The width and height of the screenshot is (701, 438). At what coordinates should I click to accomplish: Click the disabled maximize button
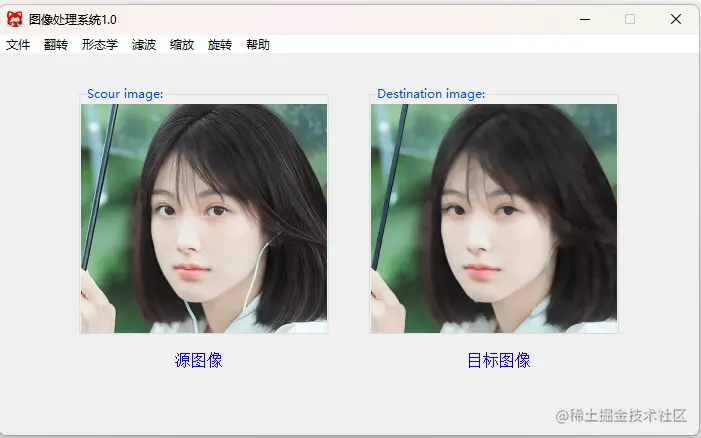tap(630, 19)
